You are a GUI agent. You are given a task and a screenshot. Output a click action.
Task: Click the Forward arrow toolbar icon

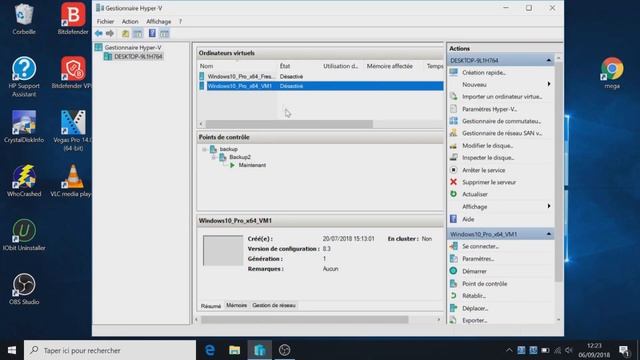pyautogui.click(x=110, y=33)
